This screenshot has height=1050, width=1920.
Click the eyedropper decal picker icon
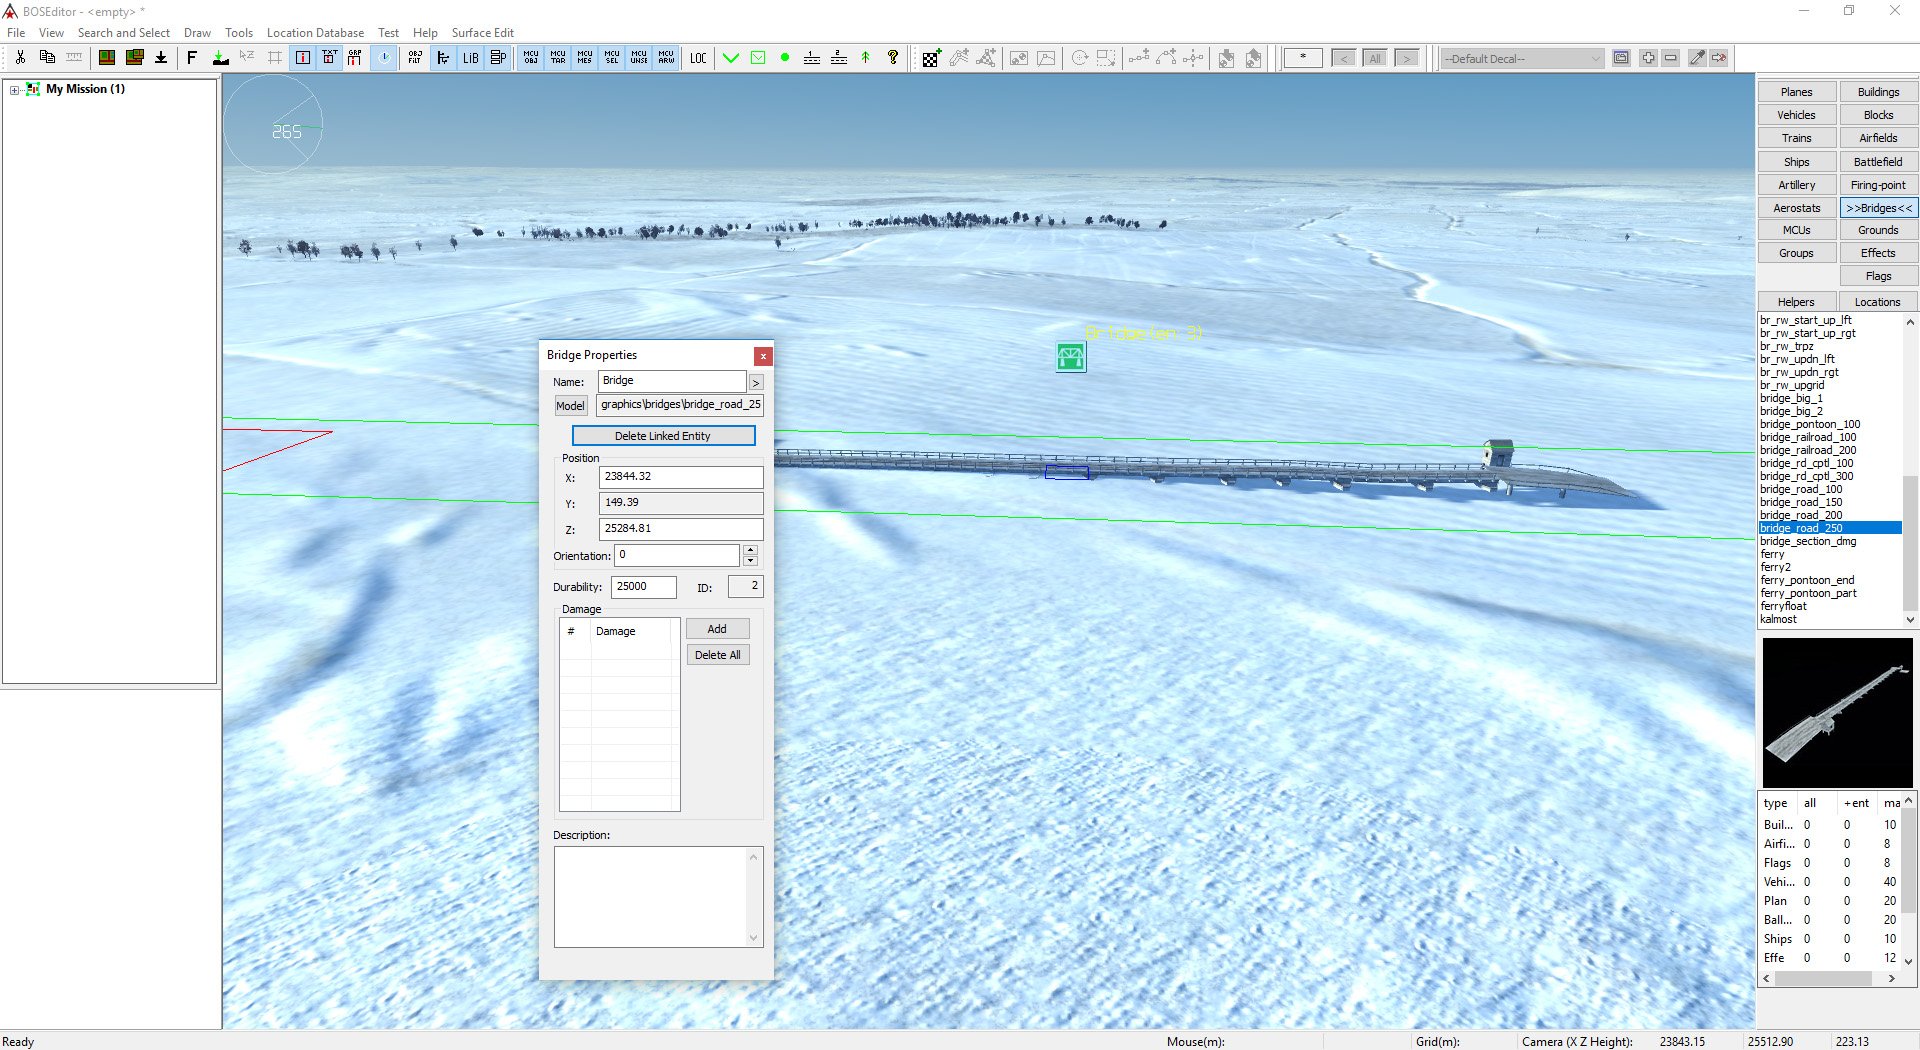[x=1696, y=58]
